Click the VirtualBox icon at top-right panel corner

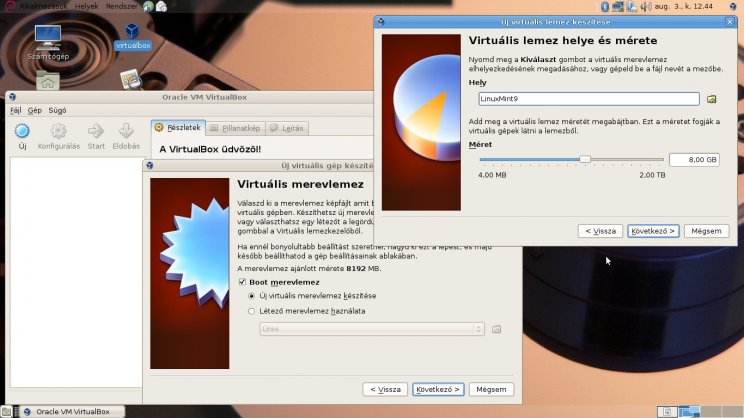click(733, 6)
